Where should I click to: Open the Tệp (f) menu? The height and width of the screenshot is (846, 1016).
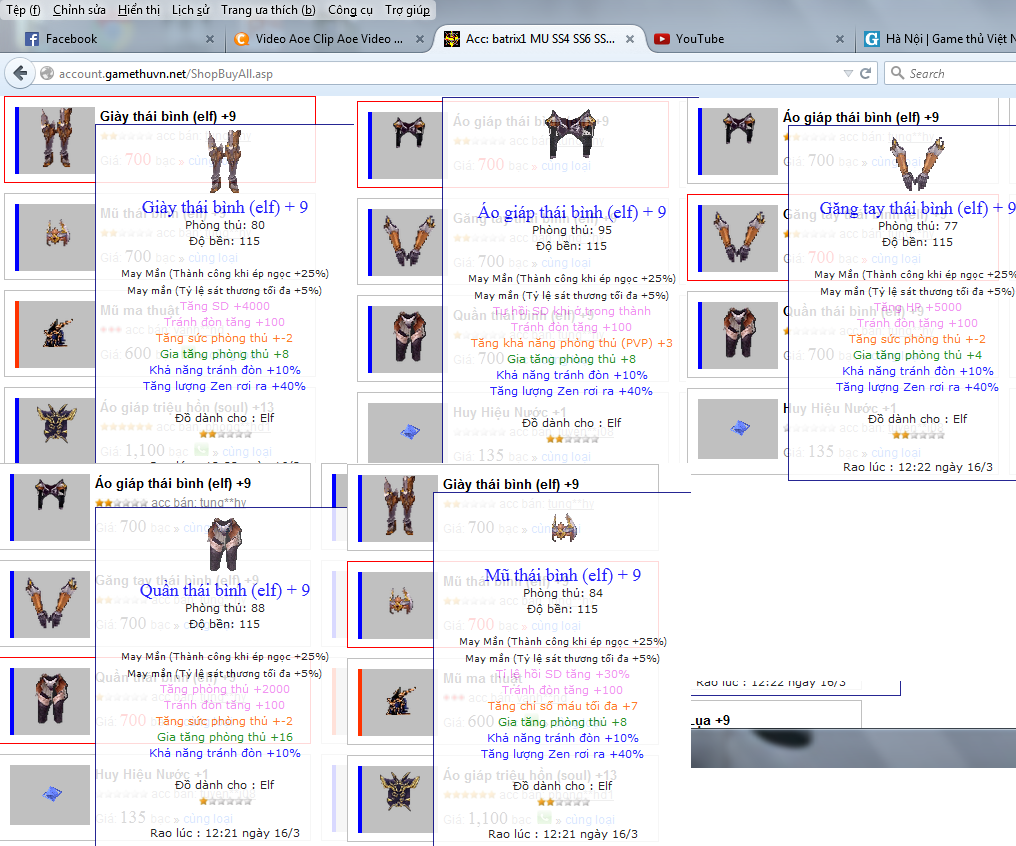(x=23, y=10)
